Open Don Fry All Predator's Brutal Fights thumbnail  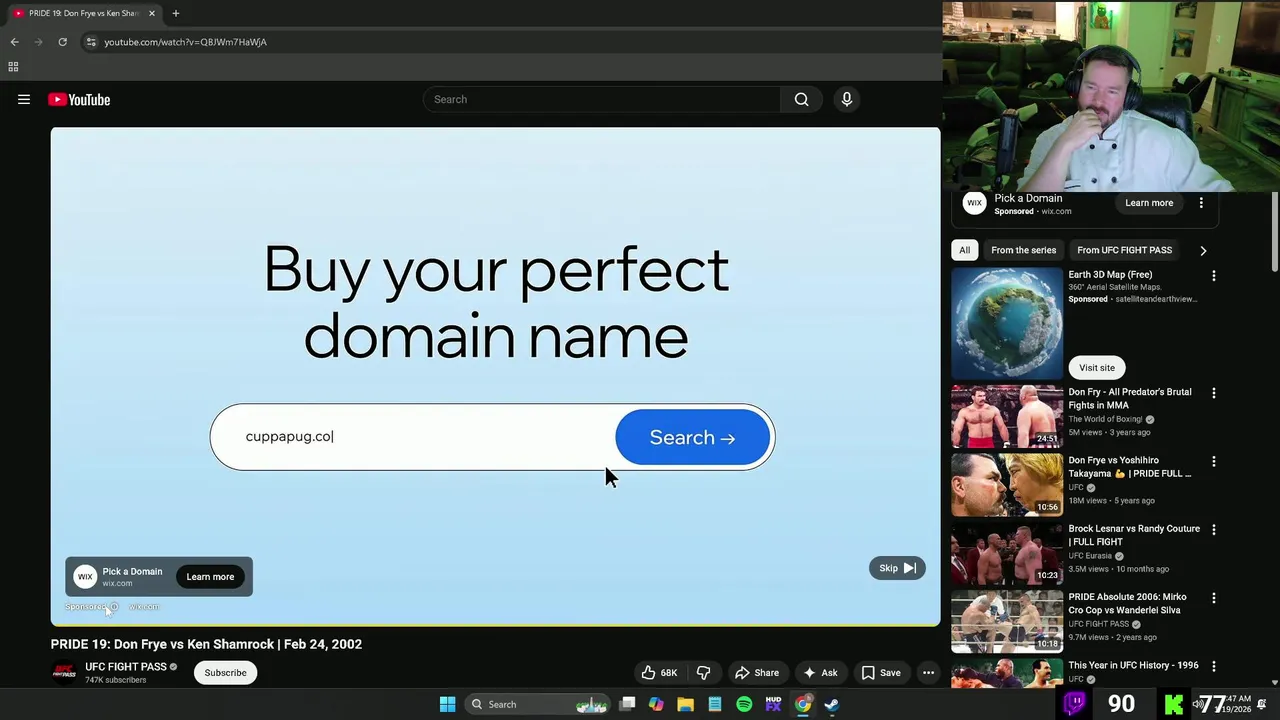click(x=1007, y=417)
